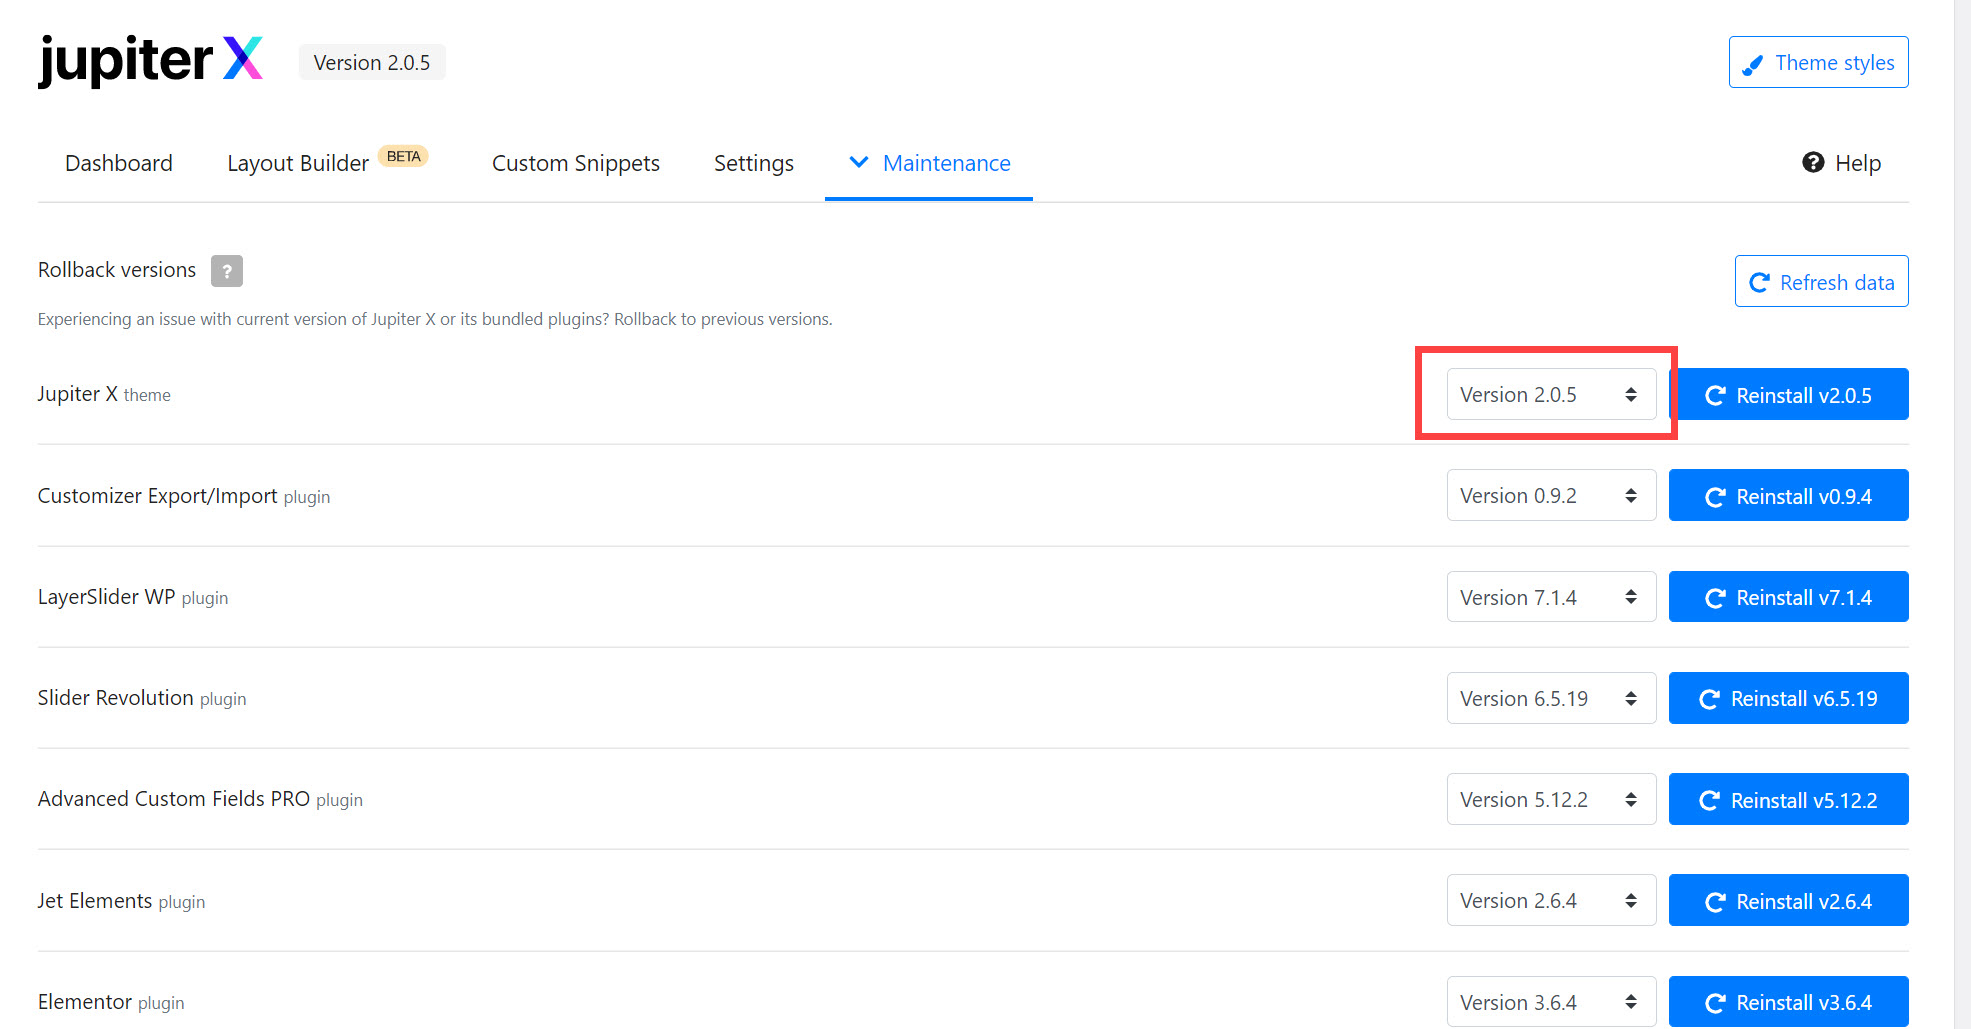Open the Custom Snippets tab

[576, 163]
